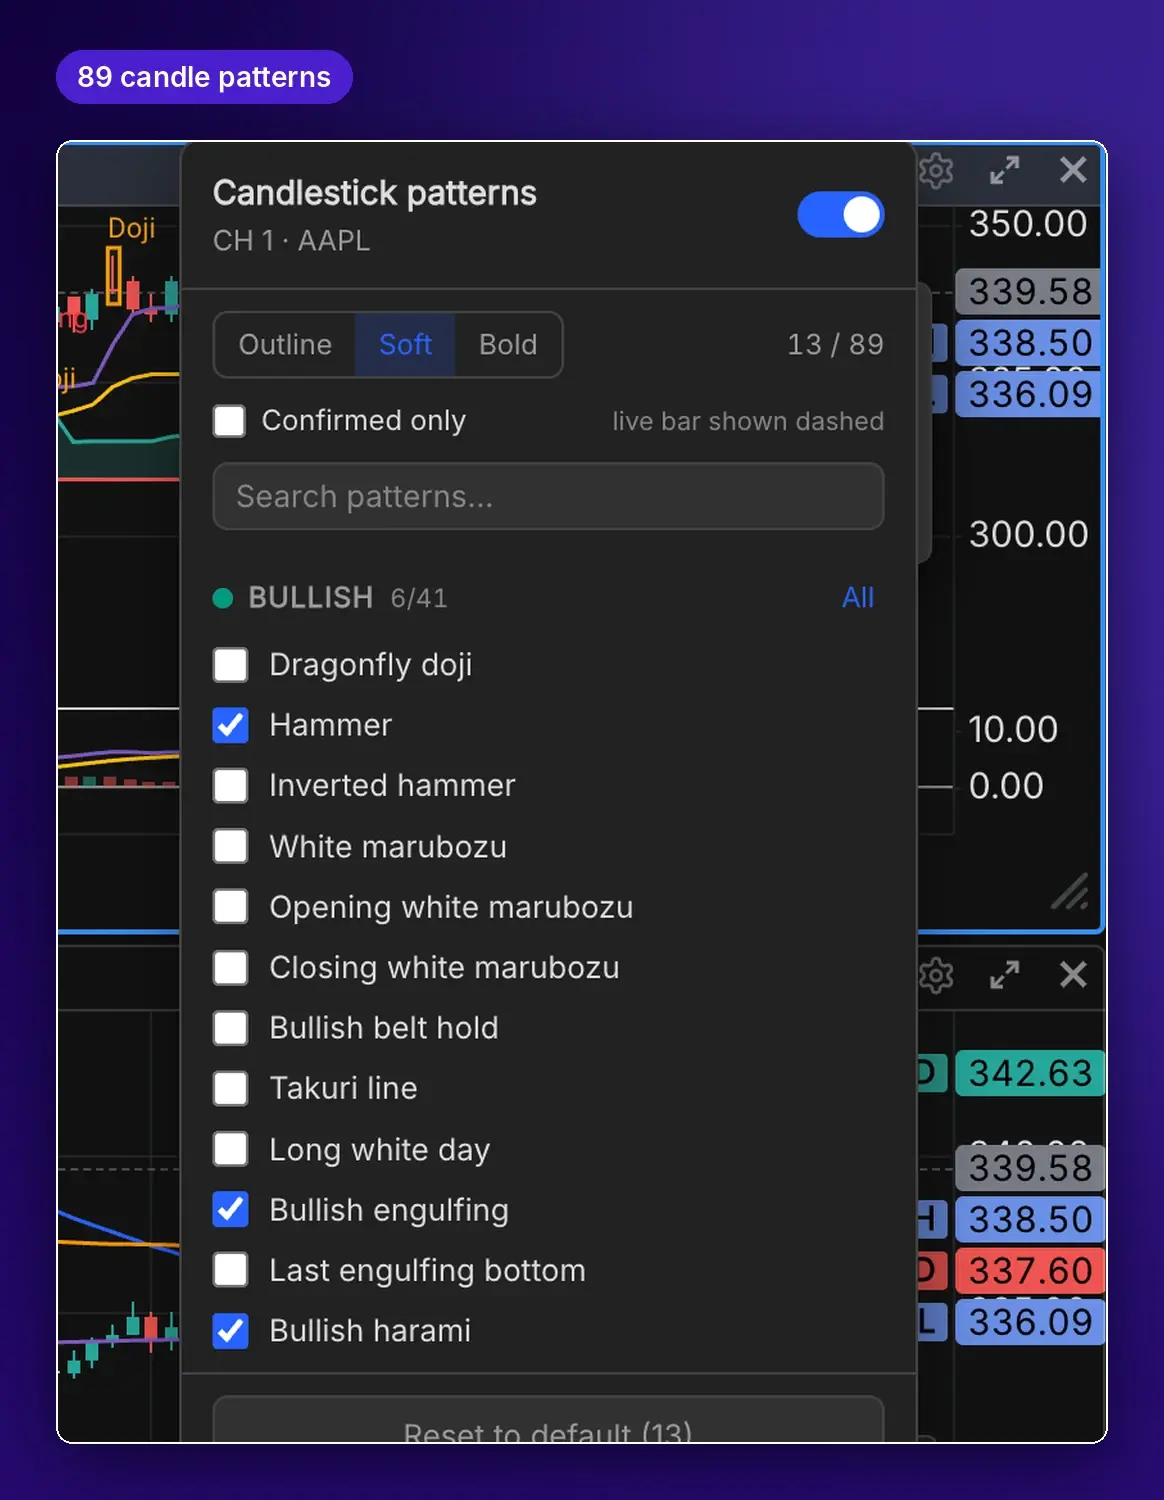Check the Long white day pattern

tap(231, 1150)
